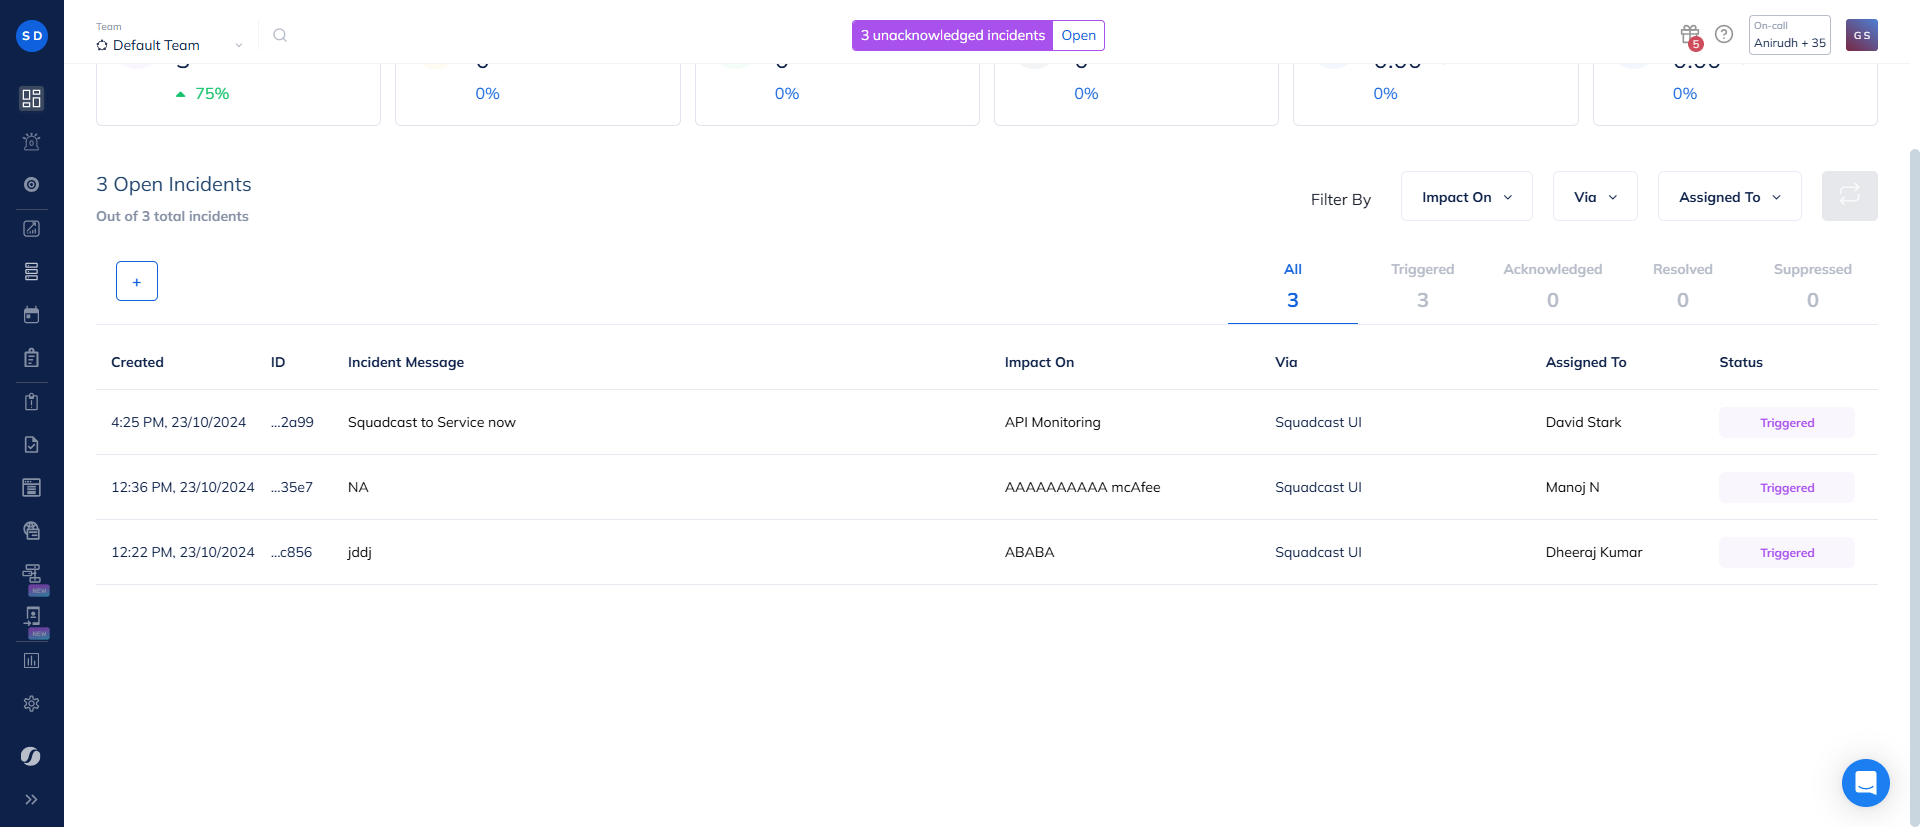The image size is (1920, 827).
Task: Open the services server-stack sidebar icon
Action: [32, 272]
